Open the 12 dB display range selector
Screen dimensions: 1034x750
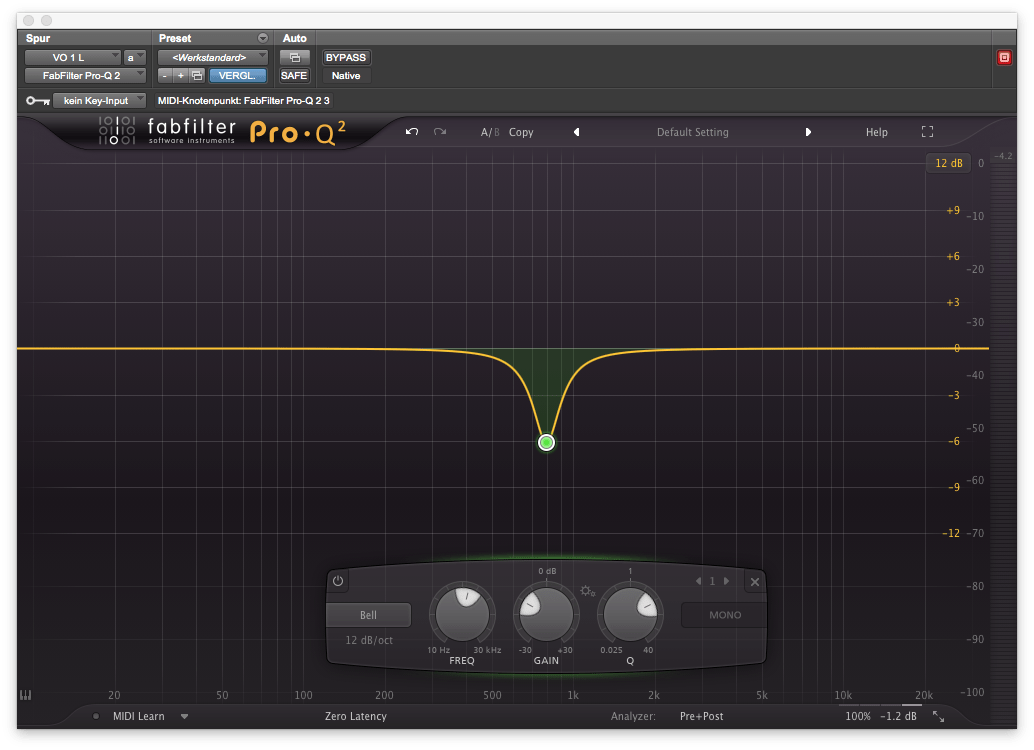(x=949, y=163)
